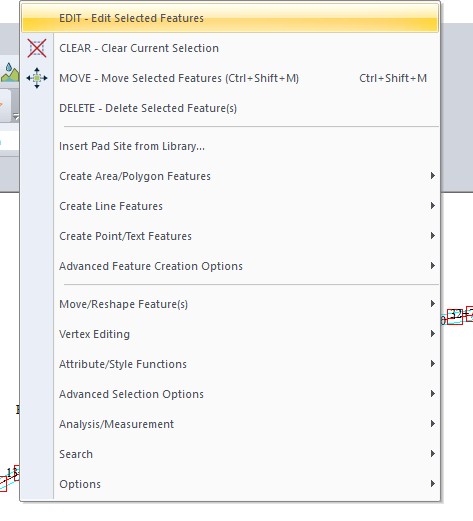The height and width of the screenshot is (521, 473).
Task: Expand the Create Line Features submenu arrow
Action: coord(433,206)
